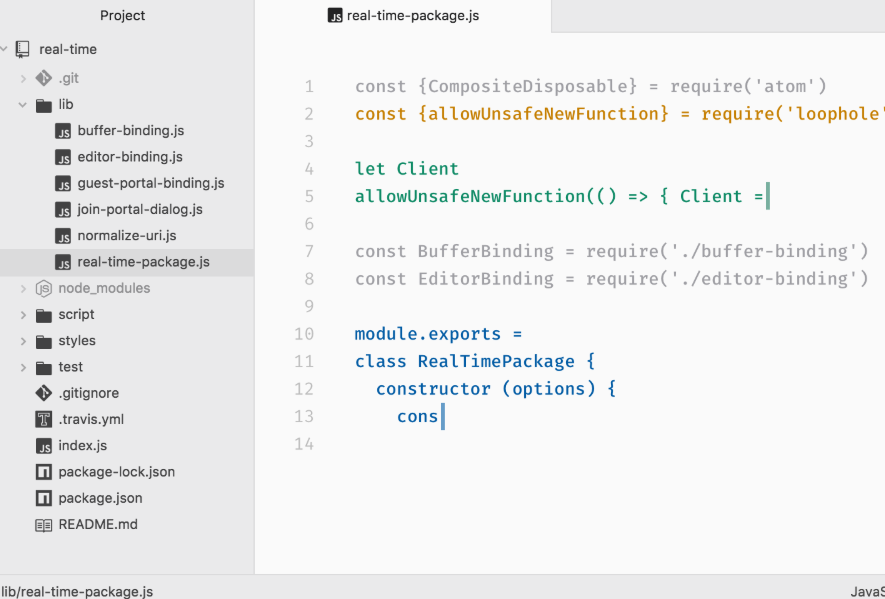
Task: Collapse the lib folder chevron
Action: pos(23,105)
